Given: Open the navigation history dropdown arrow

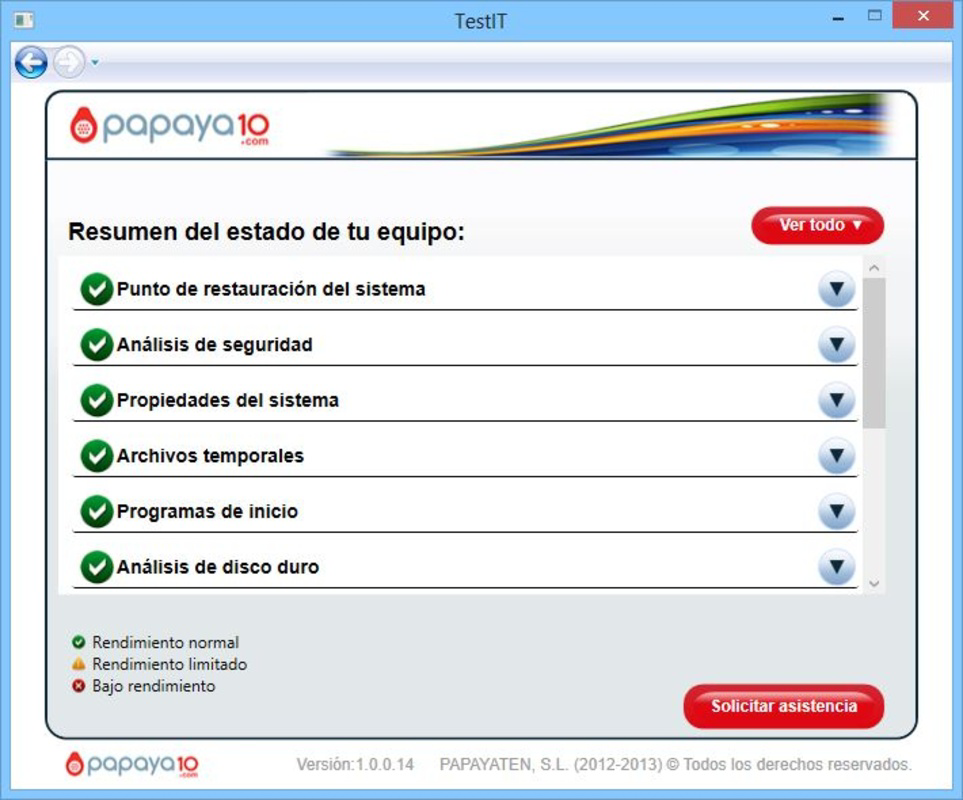Looking at the screenshot, I should pos(95,62).
